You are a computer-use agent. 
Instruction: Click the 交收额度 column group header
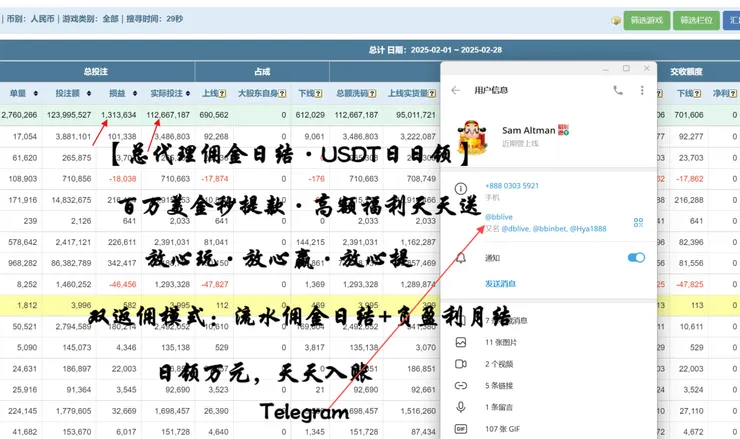tap(686, 72)
